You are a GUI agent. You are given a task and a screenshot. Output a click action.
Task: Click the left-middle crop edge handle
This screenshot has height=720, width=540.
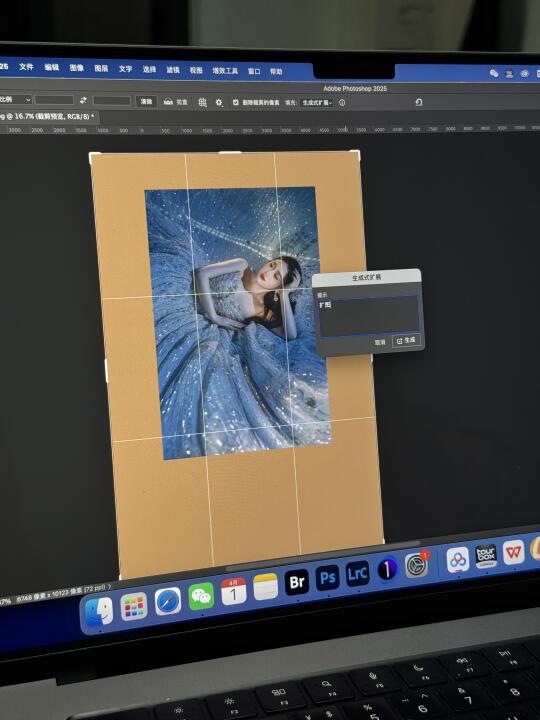click(106, 370)
